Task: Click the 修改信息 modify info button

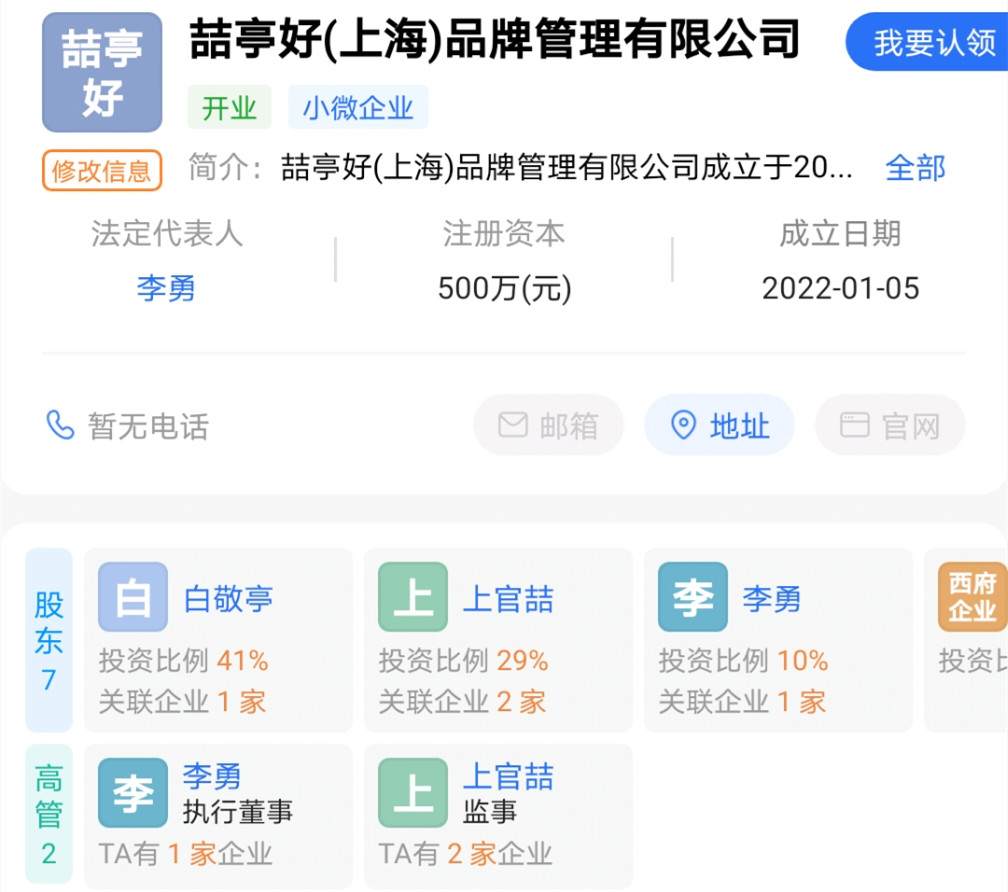Action: pos(100,170)
